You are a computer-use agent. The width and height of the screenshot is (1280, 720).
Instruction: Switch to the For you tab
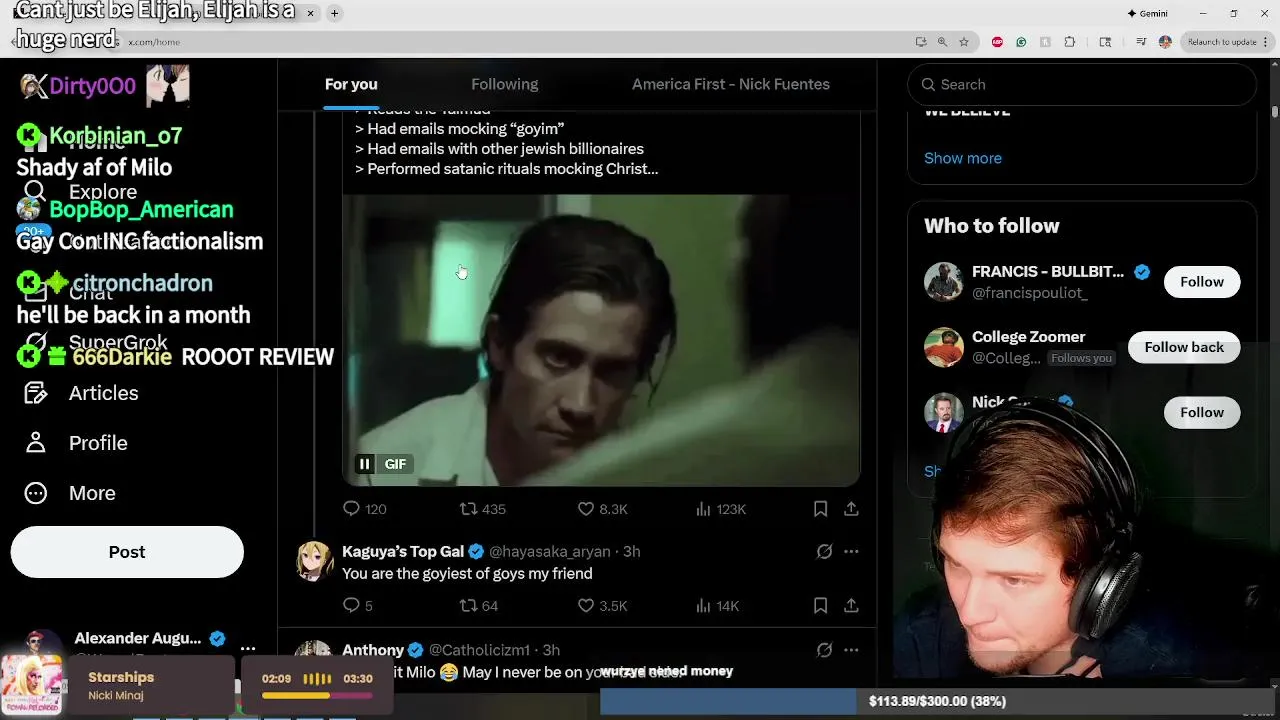(x=351, y=84)
